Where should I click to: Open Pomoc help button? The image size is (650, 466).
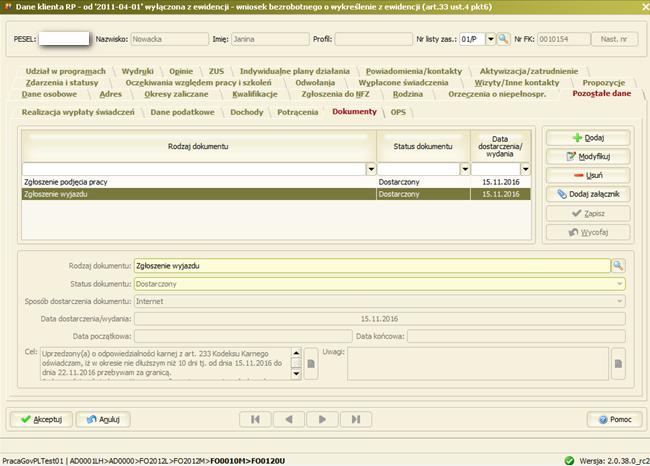point(615,419)
